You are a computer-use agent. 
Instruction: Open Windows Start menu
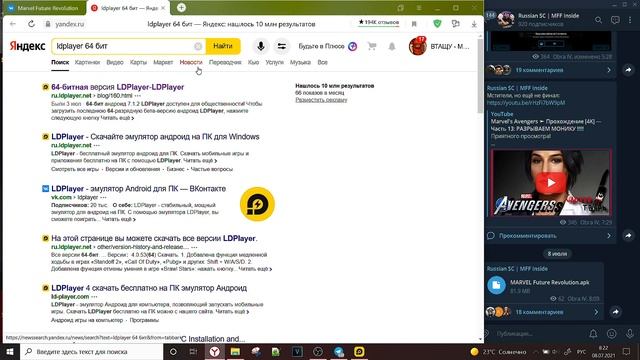pos(10,351)
